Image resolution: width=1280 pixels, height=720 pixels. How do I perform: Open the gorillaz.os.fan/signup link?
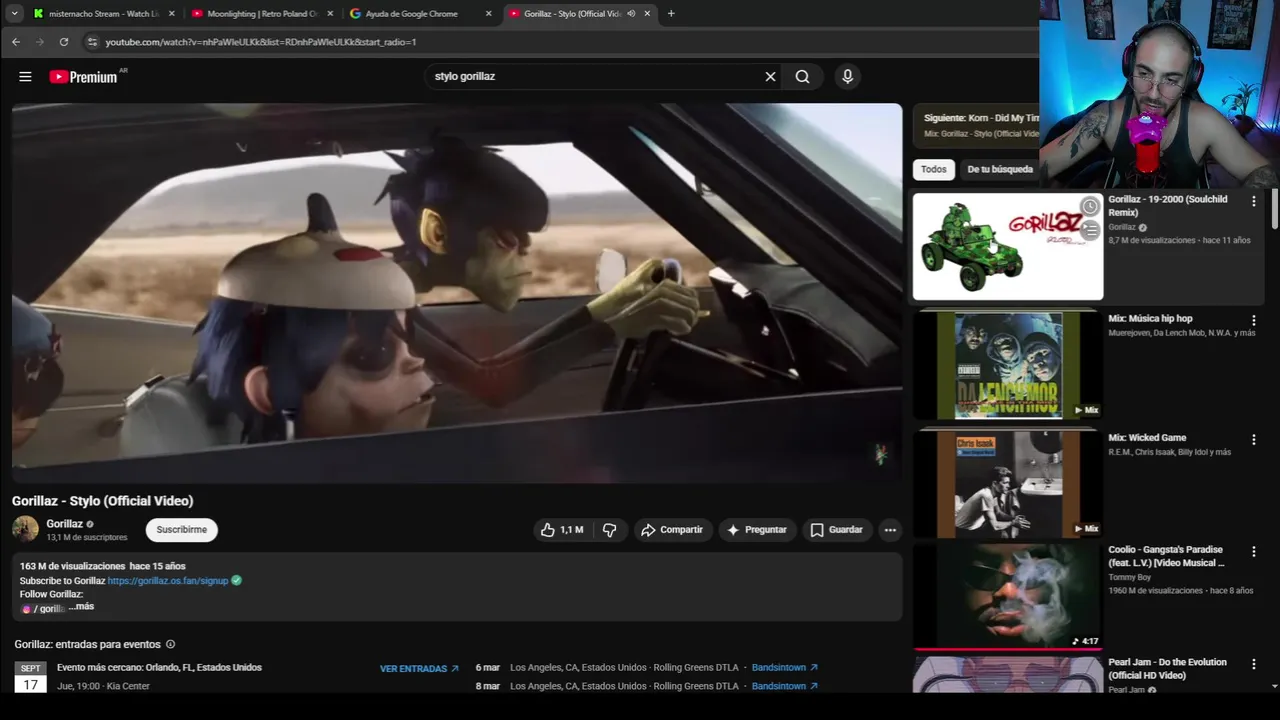[x=168, y=581]
